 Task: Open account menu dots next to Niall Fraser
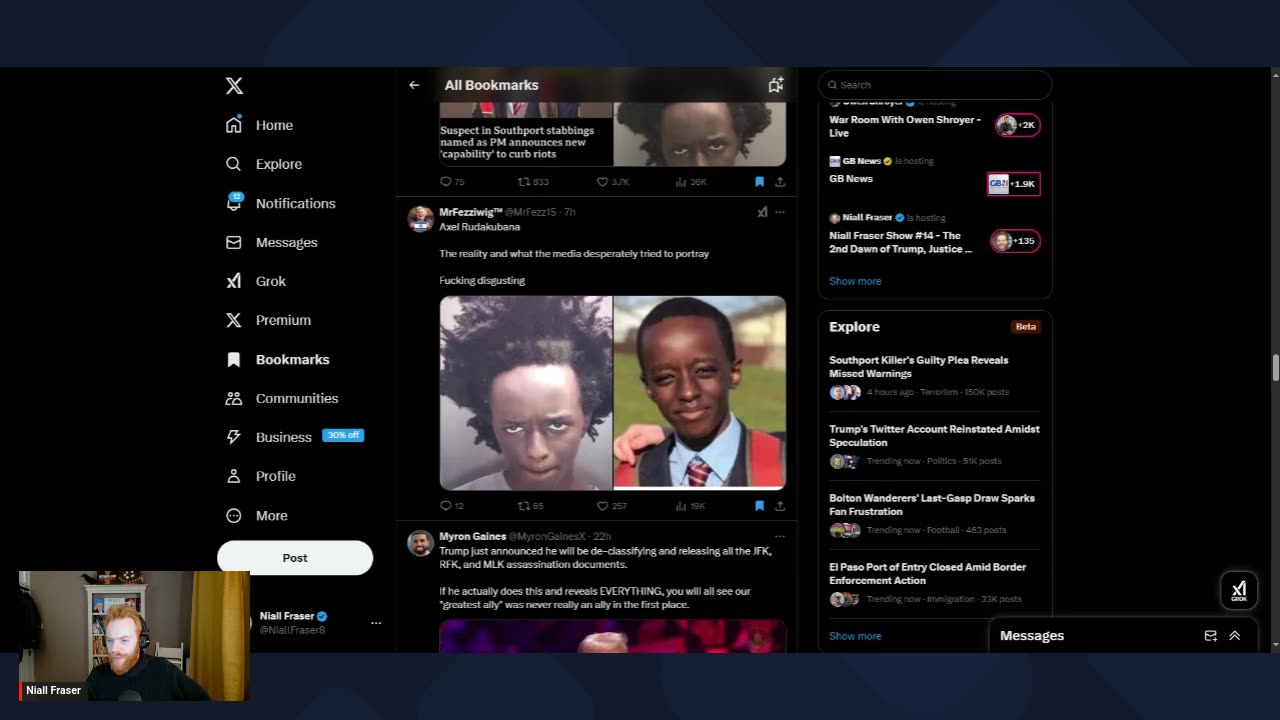[x=376, y=623]
